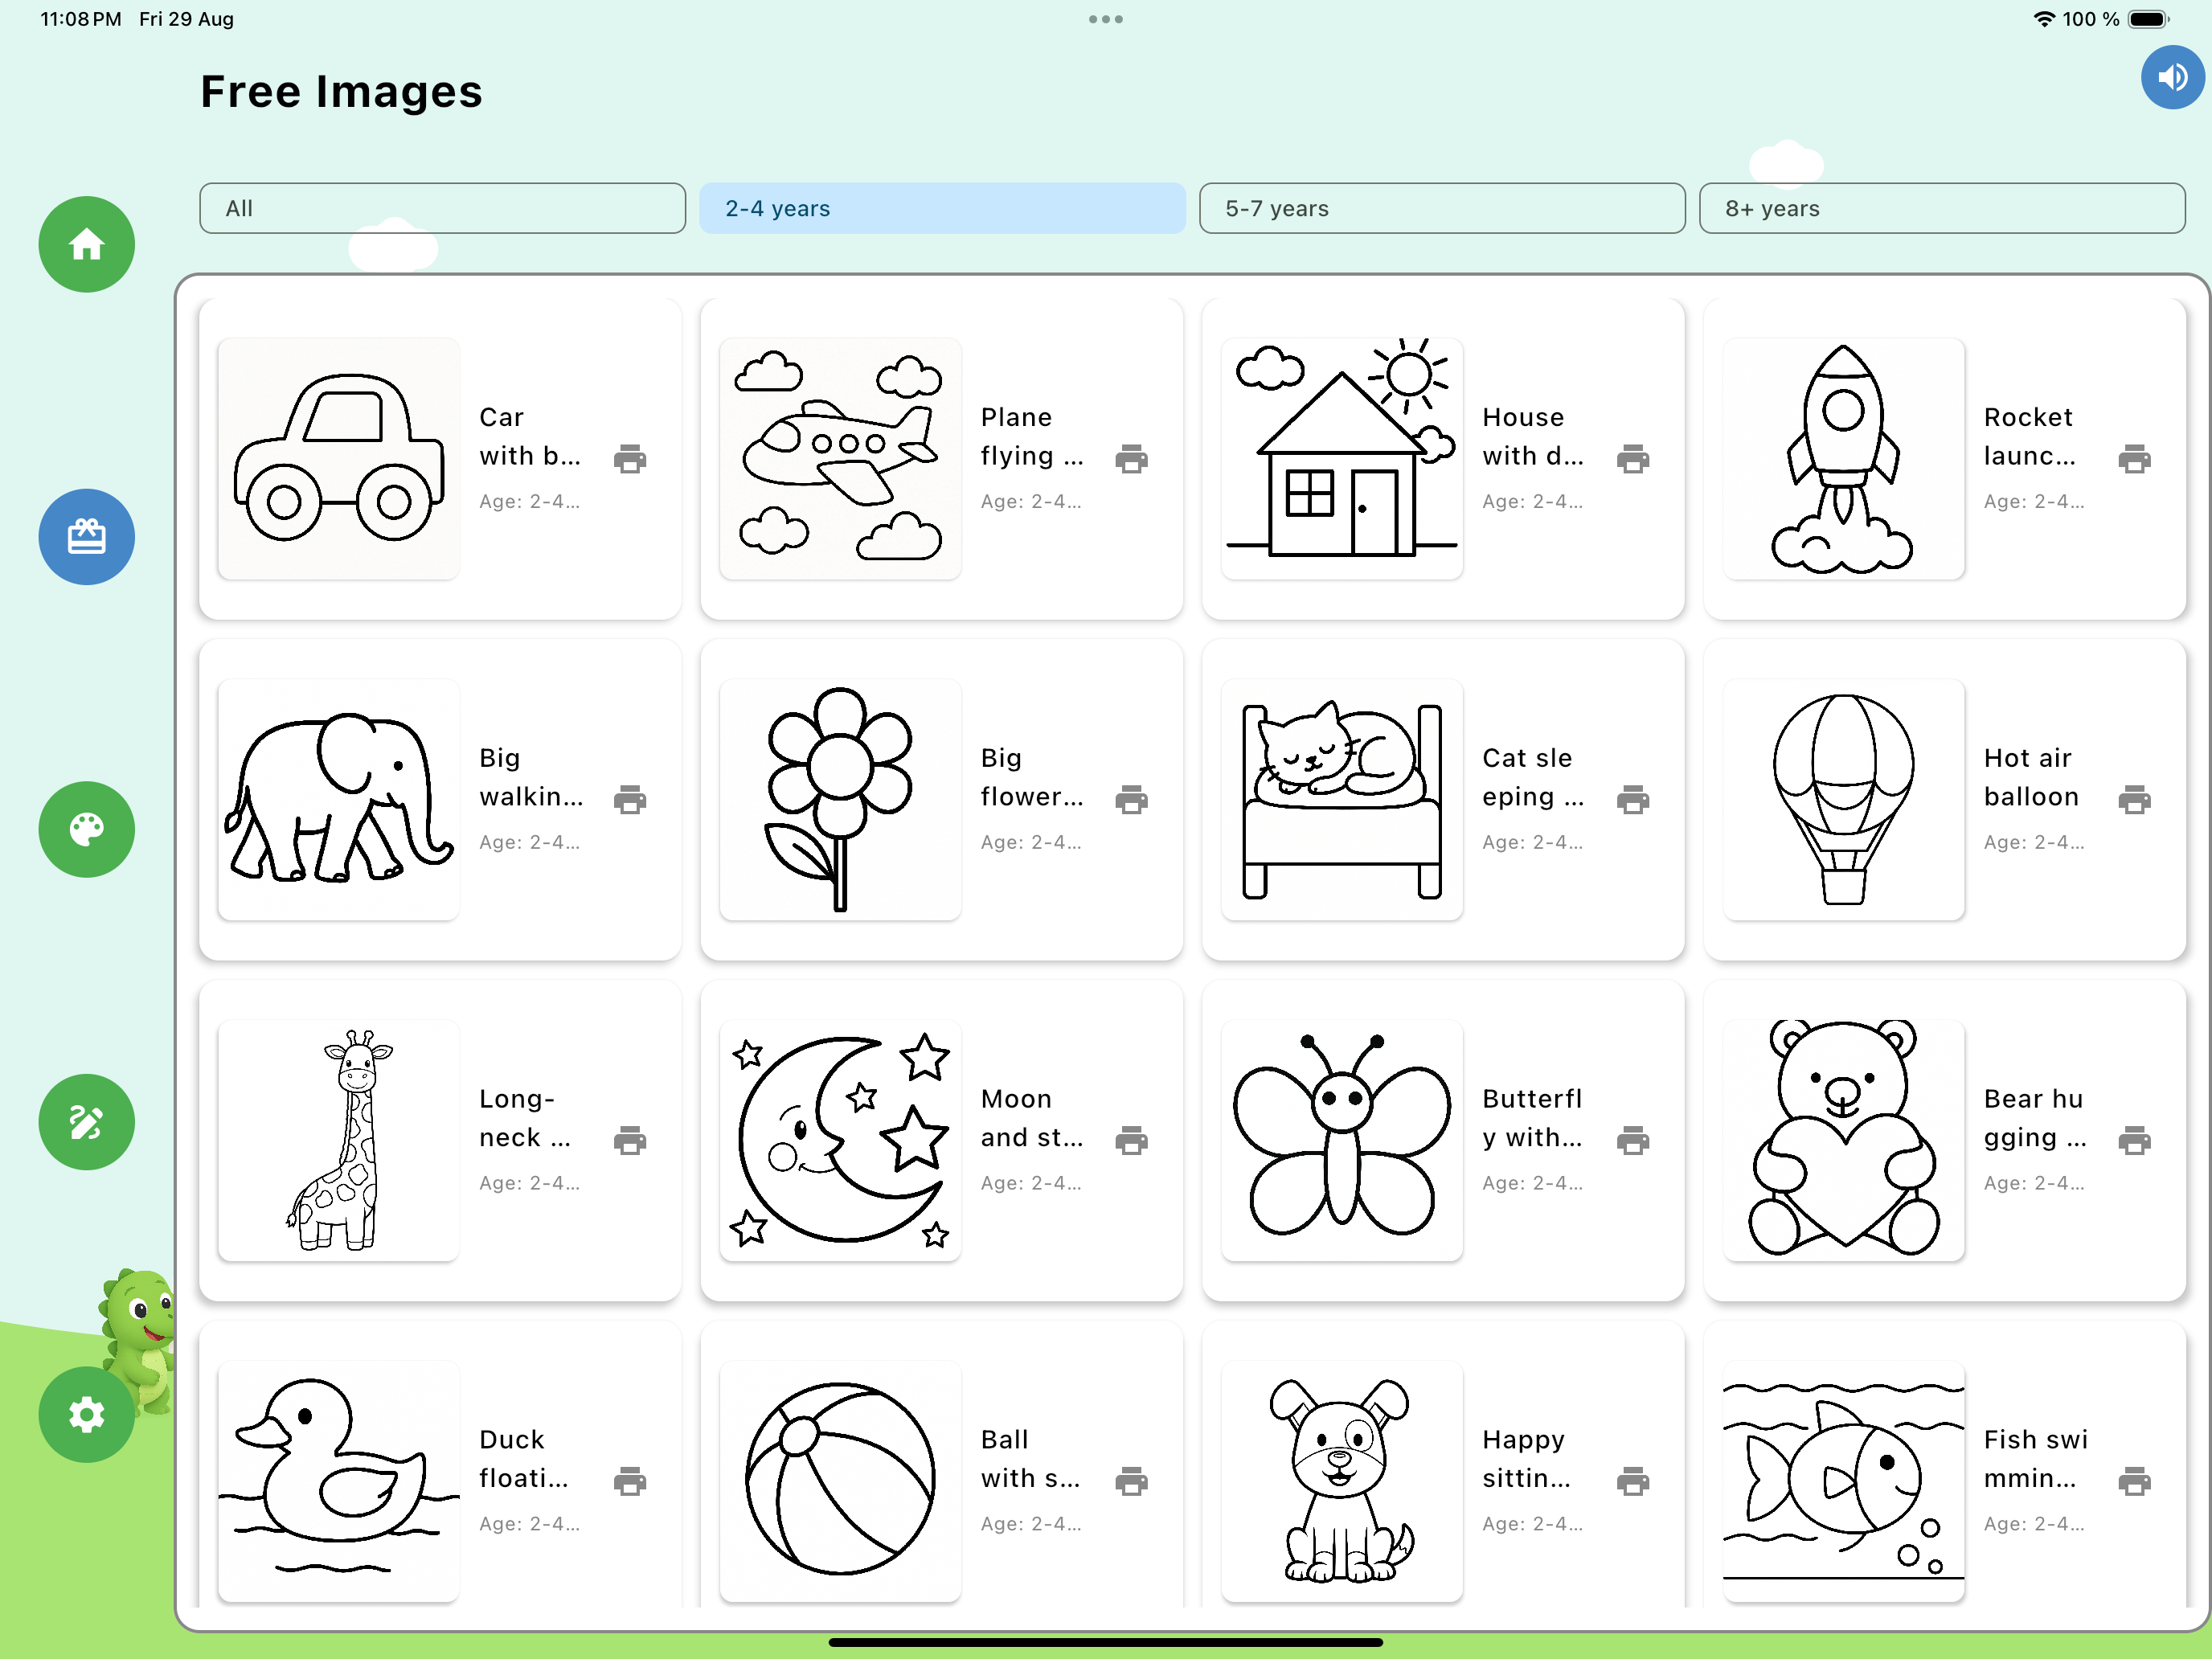
Task: Open the house coloring thumbnail
Action: 1342,459
